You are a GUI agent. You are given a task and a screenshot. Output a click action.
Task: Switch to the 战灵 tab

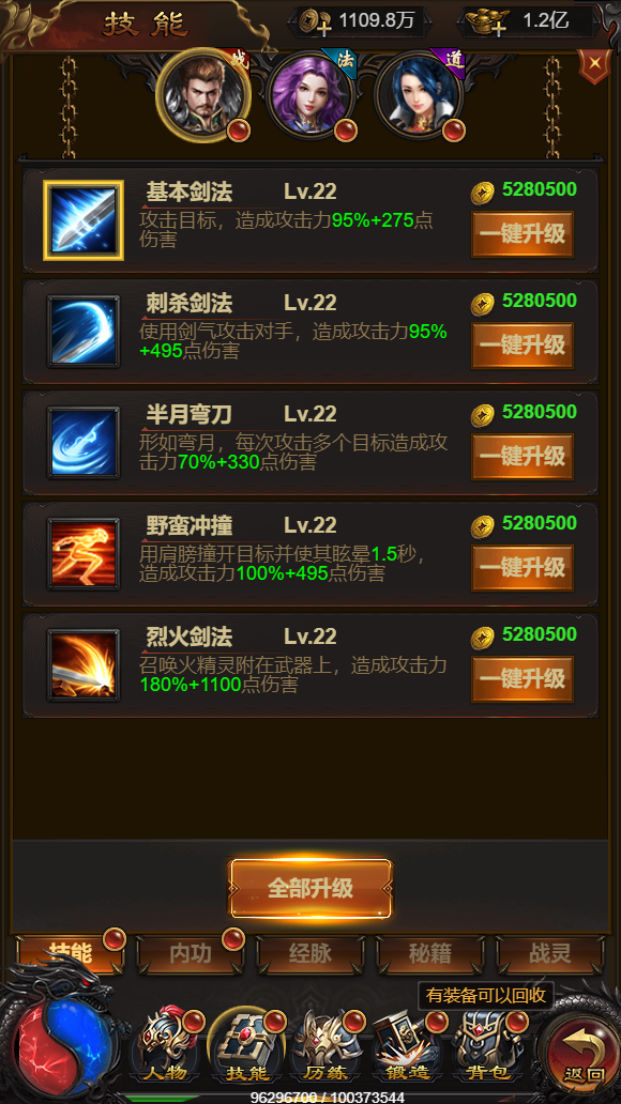[550, 954]
